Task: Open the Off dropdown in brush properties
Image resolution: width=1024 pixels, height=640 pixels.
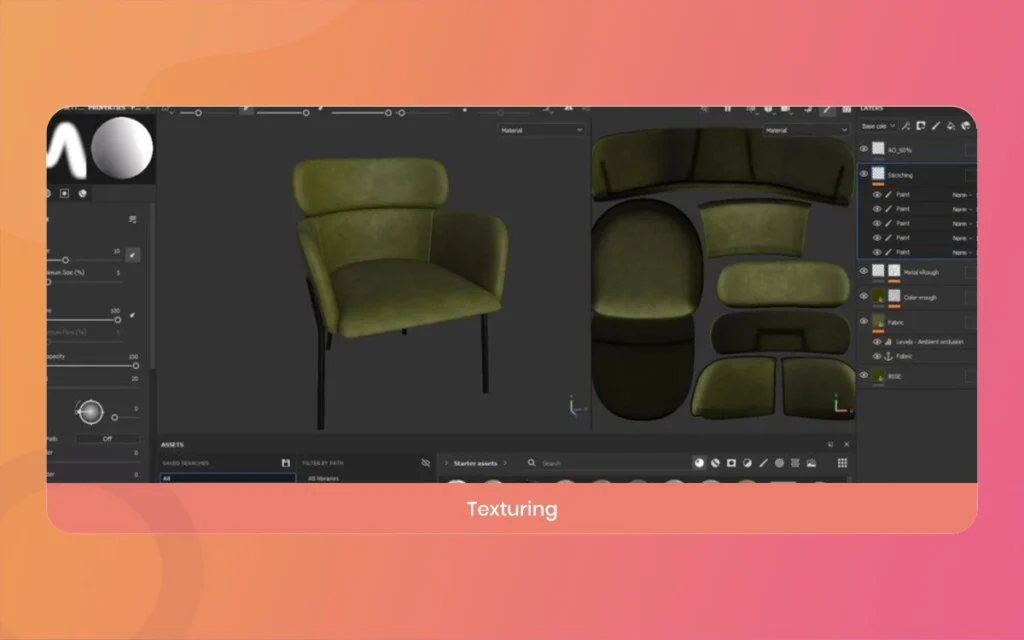Action: point(107,439)
